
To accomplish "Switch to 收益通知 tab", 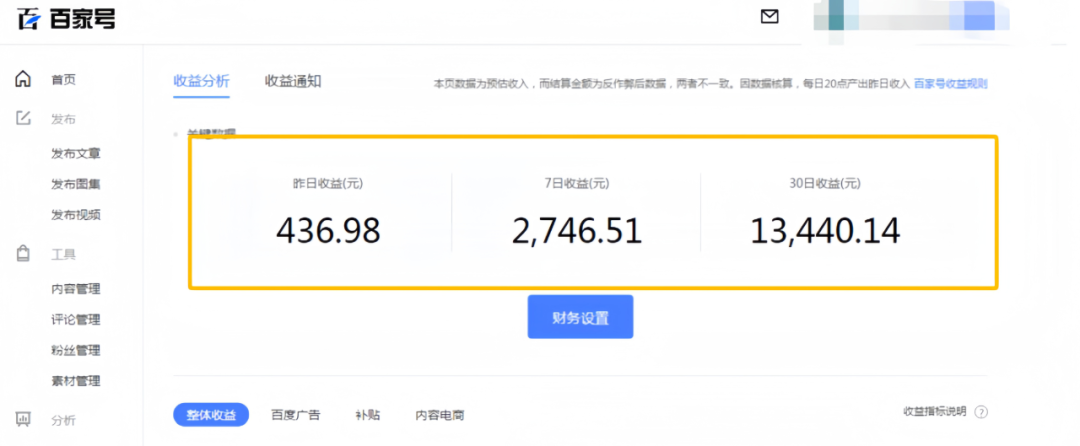I will click(293, 81).
